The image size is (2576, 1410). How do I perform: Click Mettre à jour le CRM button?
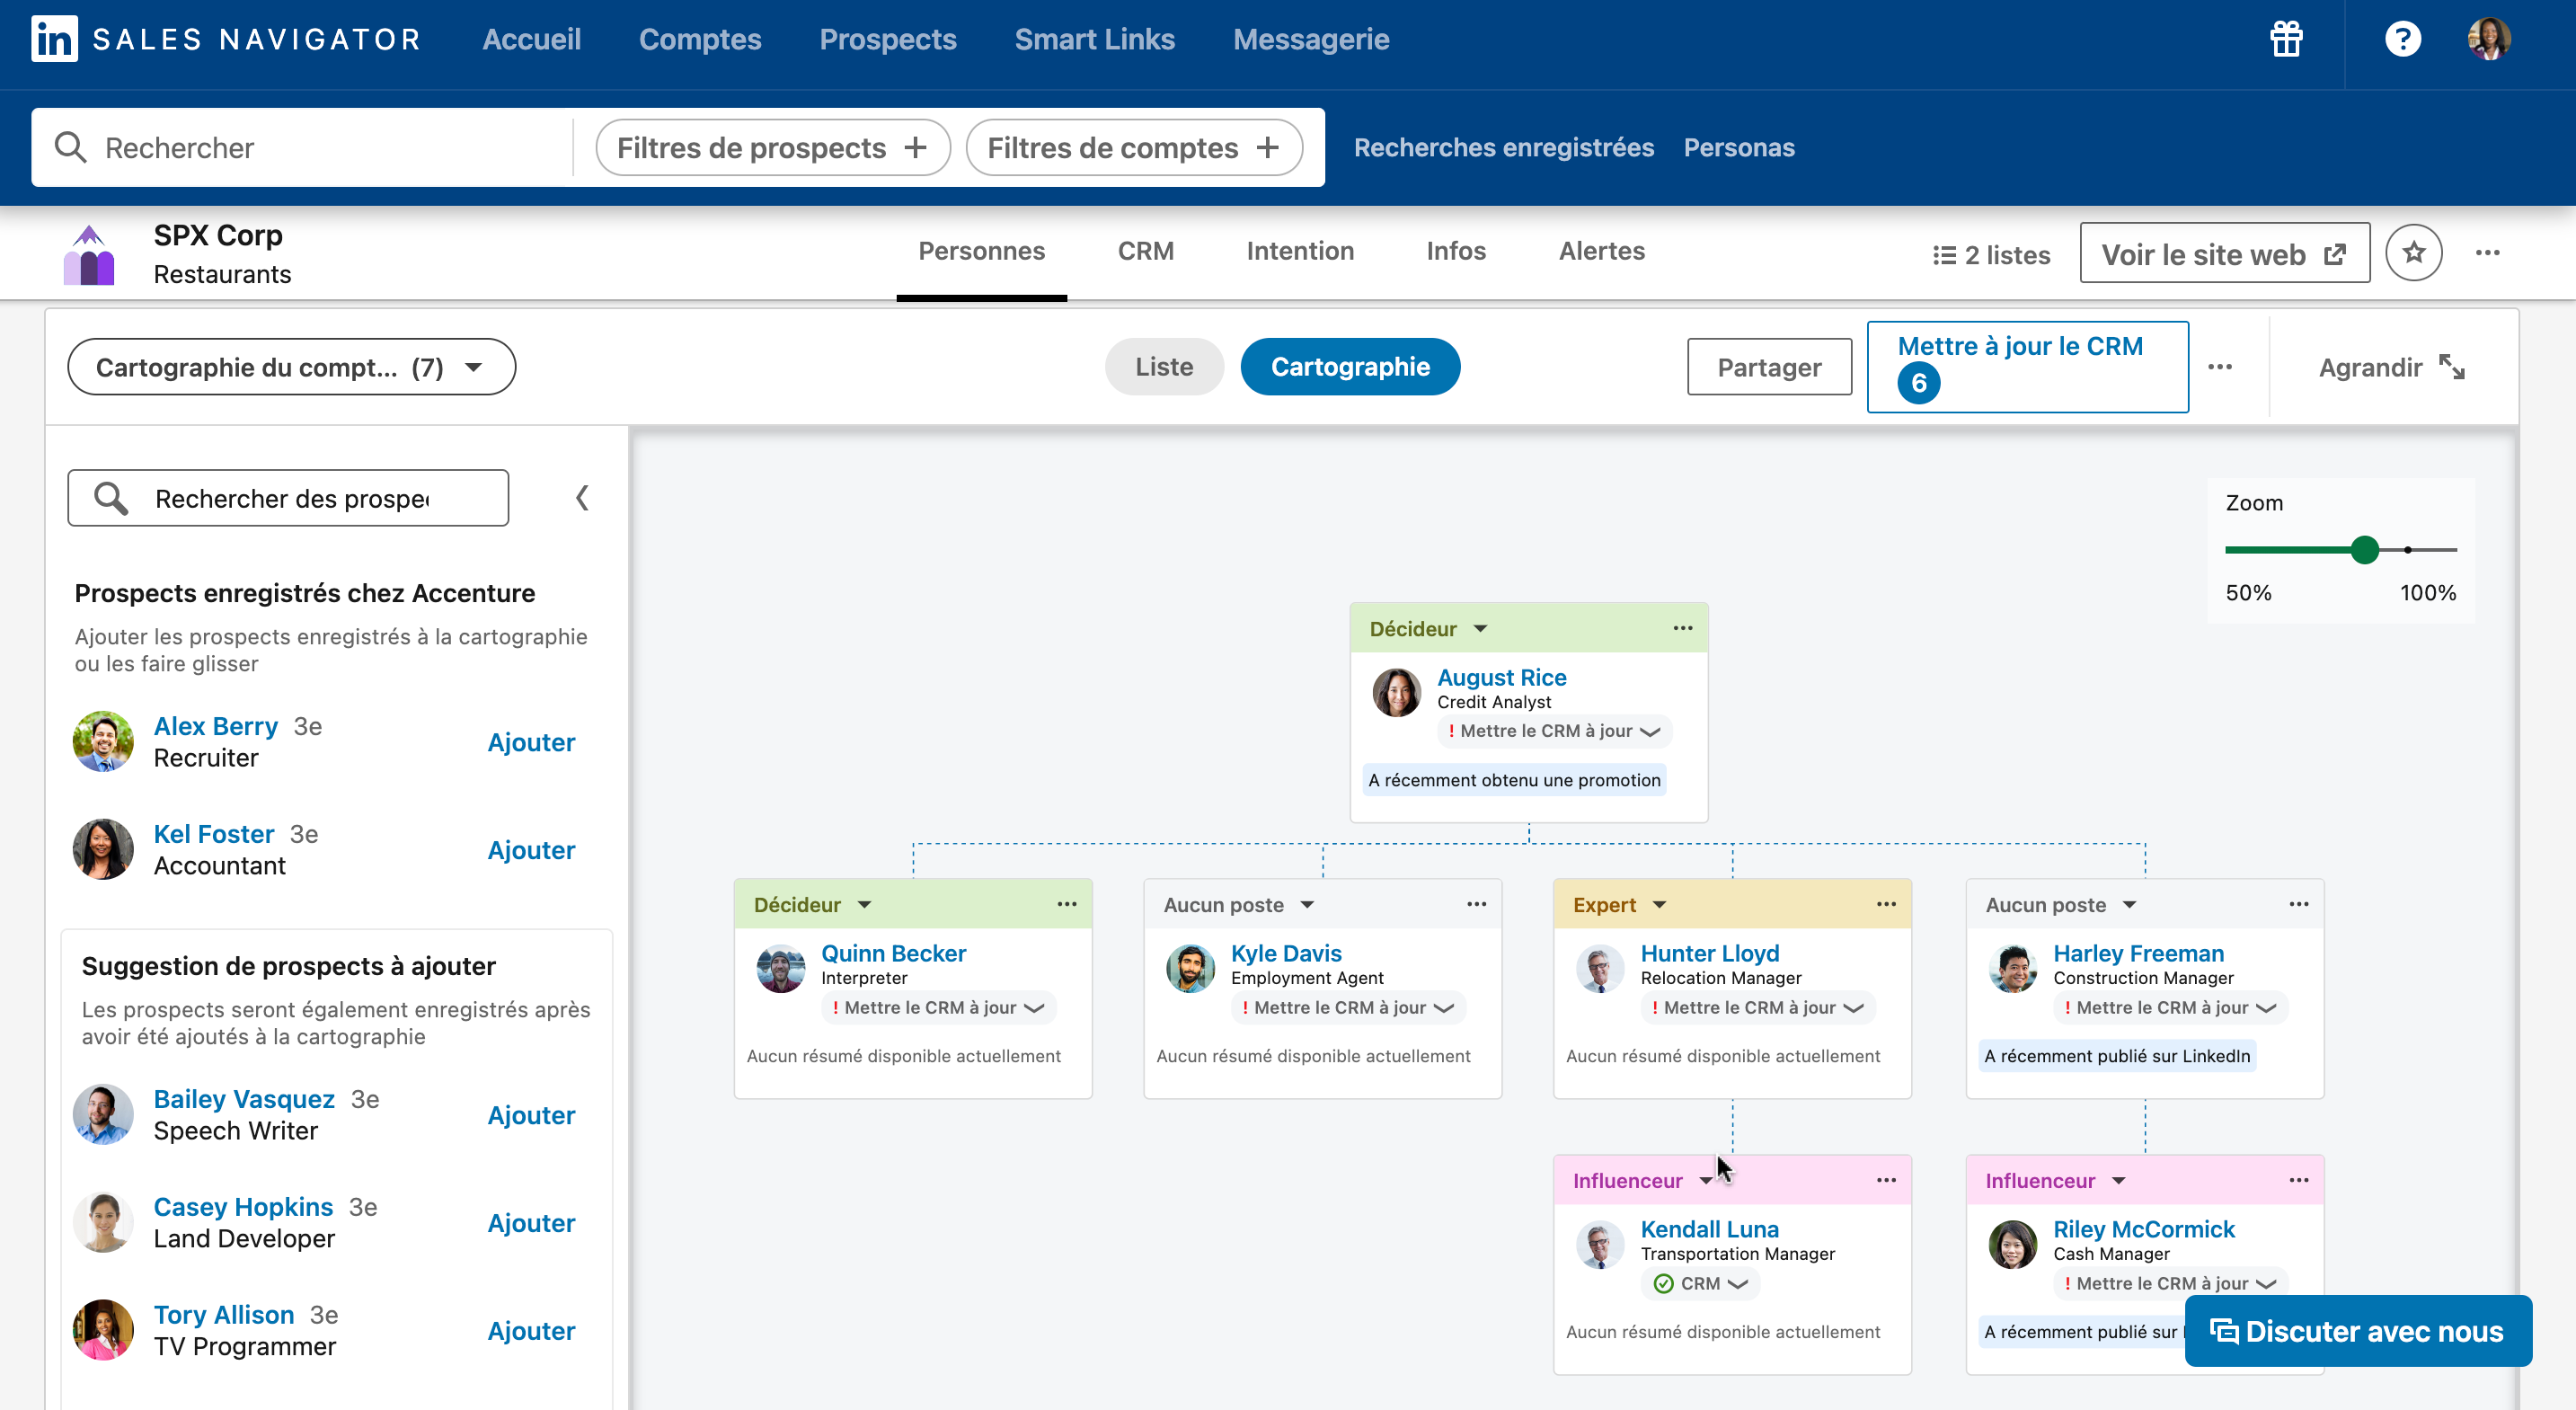[2028, 367]
